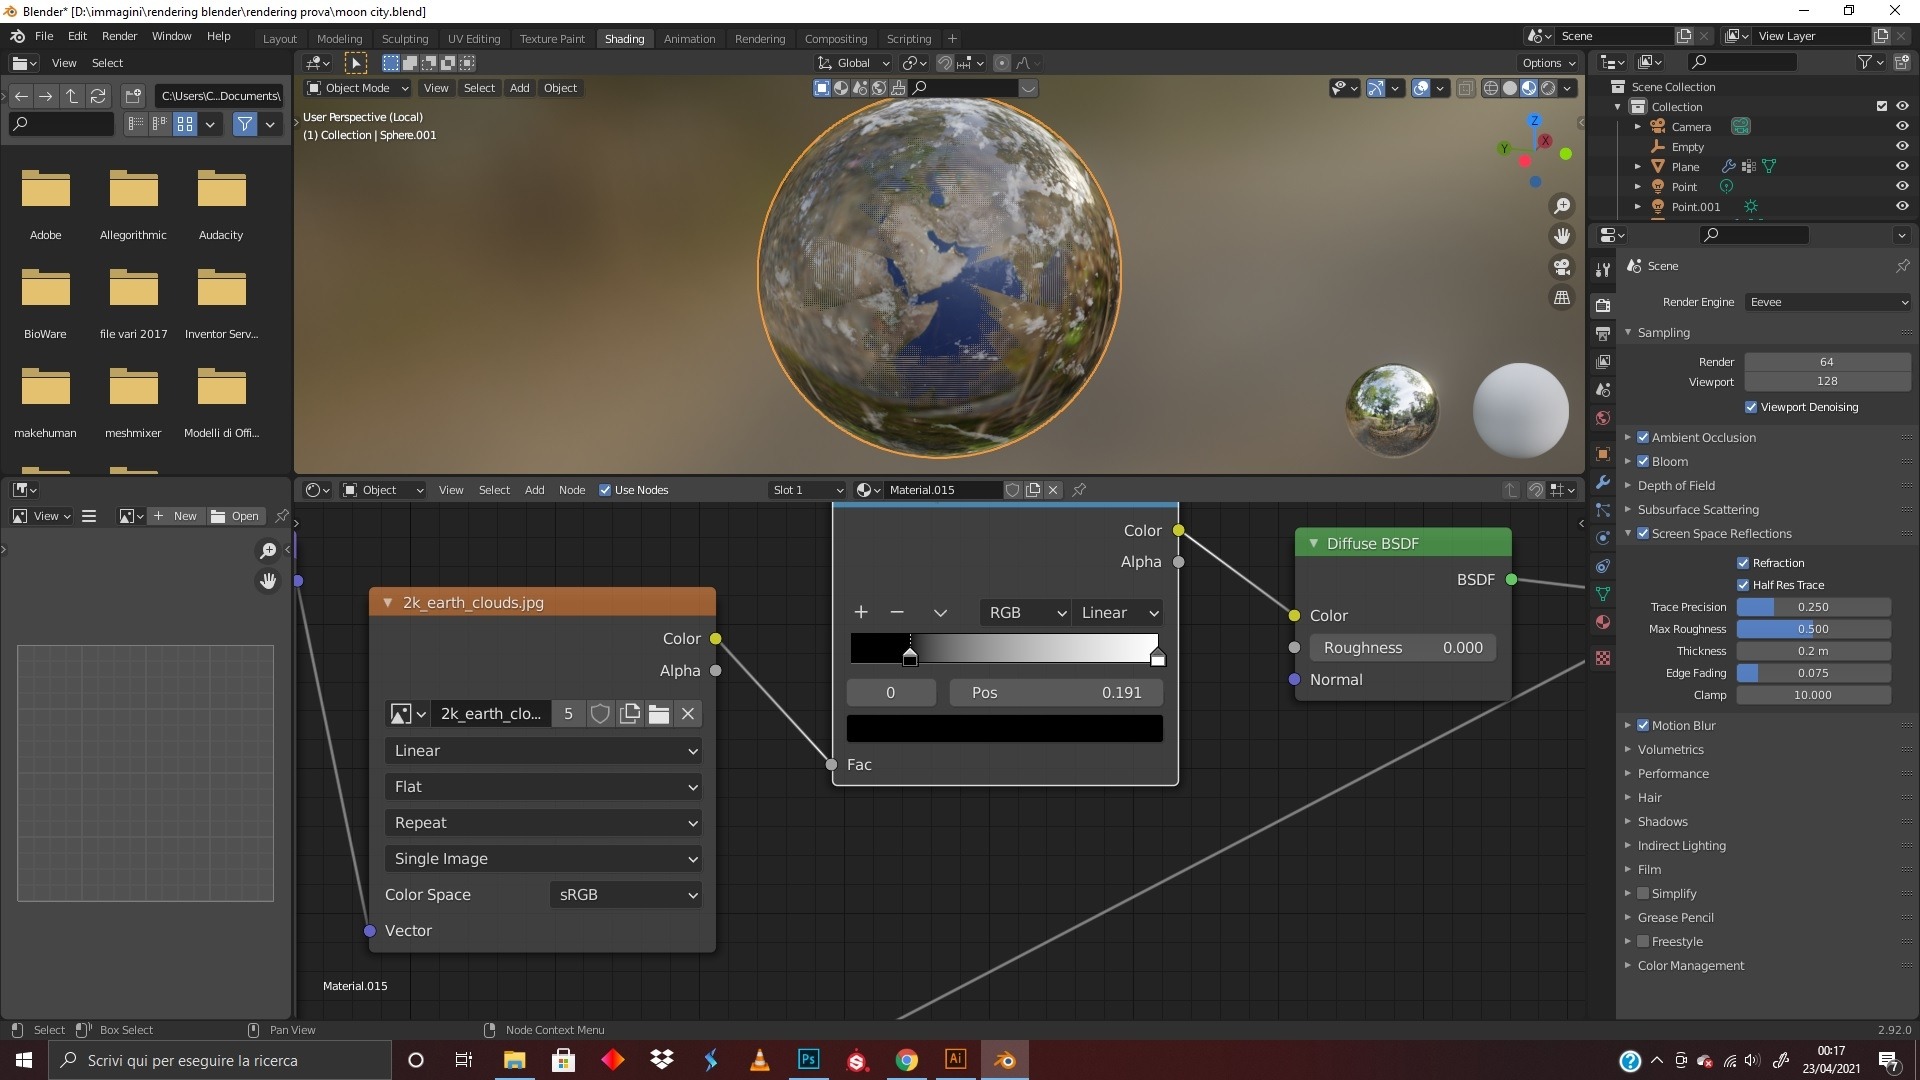
Task: Switch viewport to Rendered shading
Action: (x=1548, y=88)
